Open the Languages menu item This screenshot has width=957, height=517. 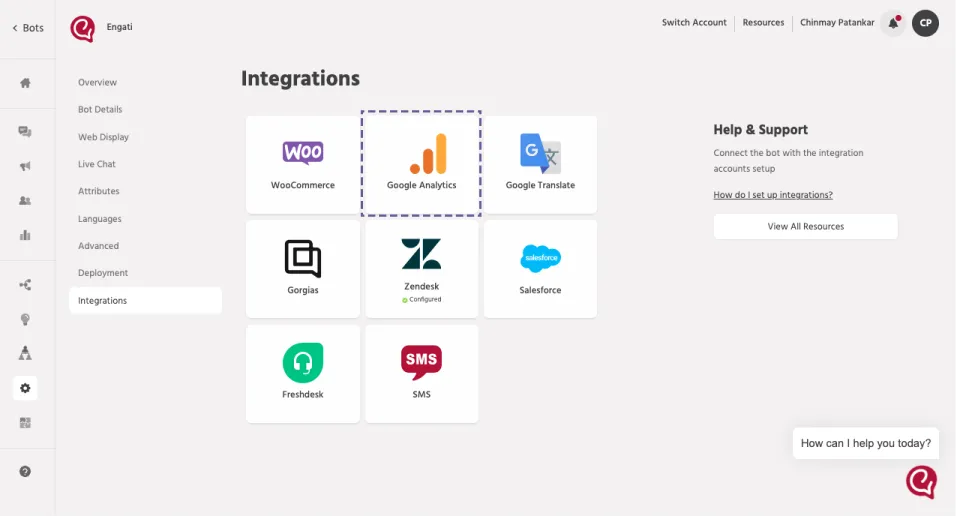pos(99,219)
